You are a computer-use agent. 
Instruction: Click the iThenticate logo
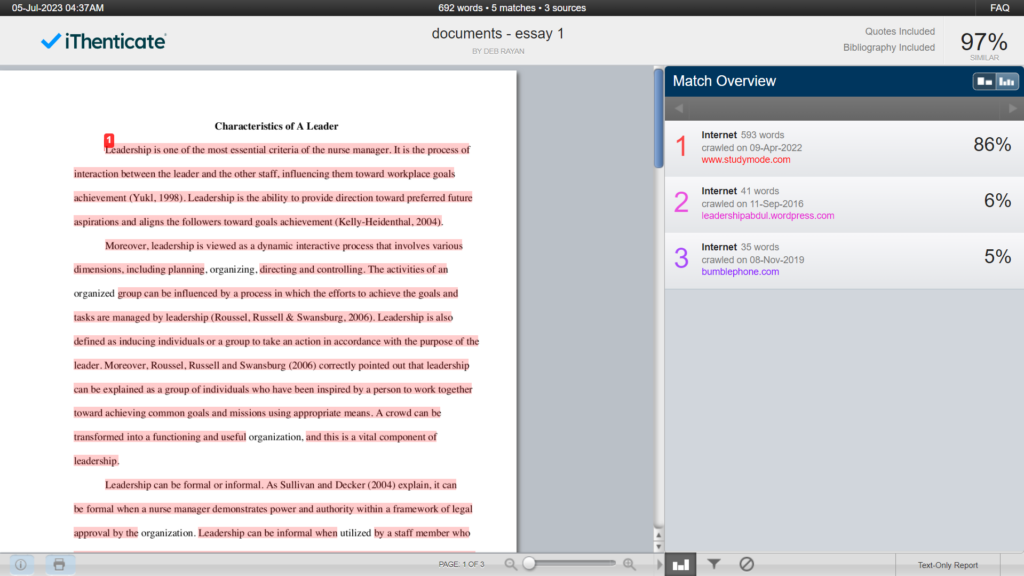pyautogui.click(x=103, y=41)
